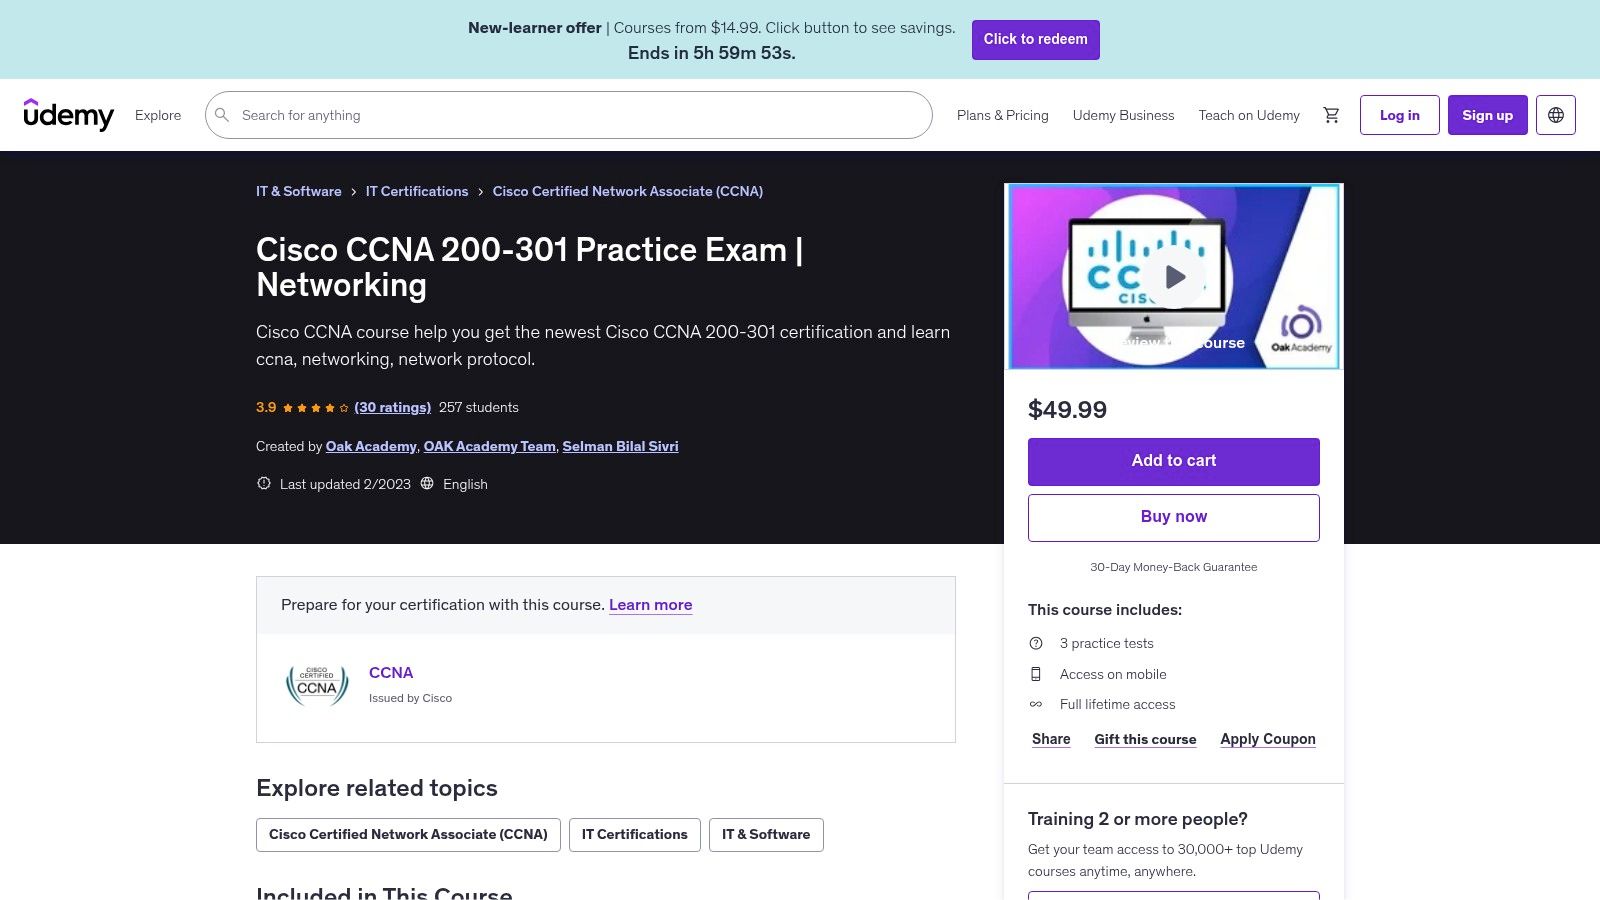Open Udemy Business
1600x900 pixels.
coord(1123,115)
